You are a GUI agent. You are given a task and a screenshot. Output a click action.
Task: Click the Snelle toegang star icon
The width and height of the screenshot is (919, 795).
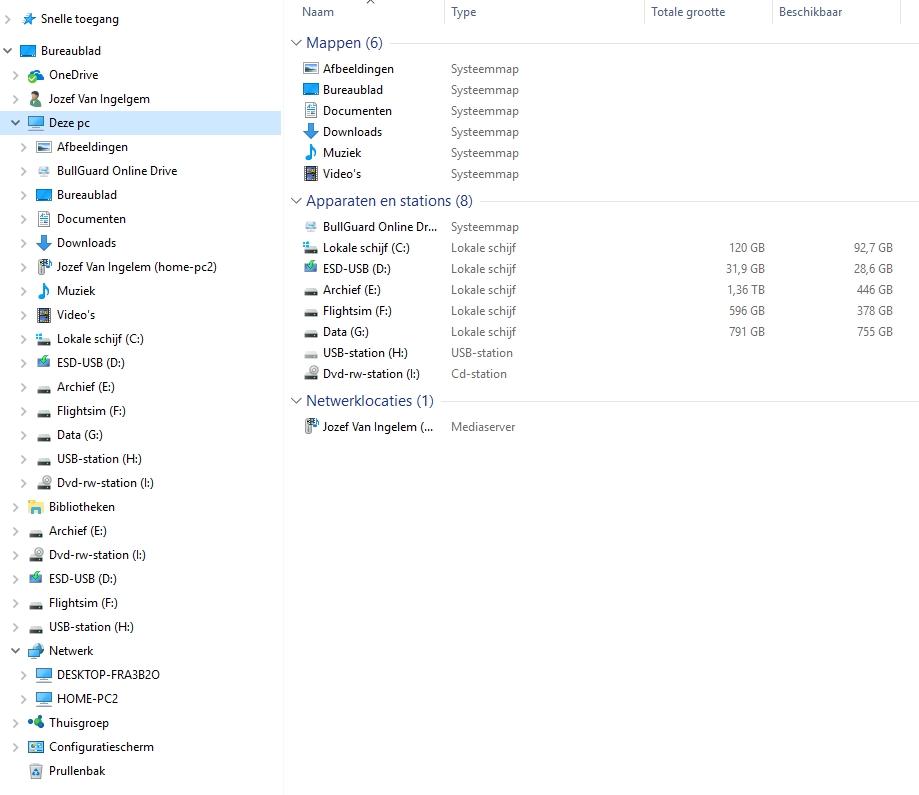28,19
